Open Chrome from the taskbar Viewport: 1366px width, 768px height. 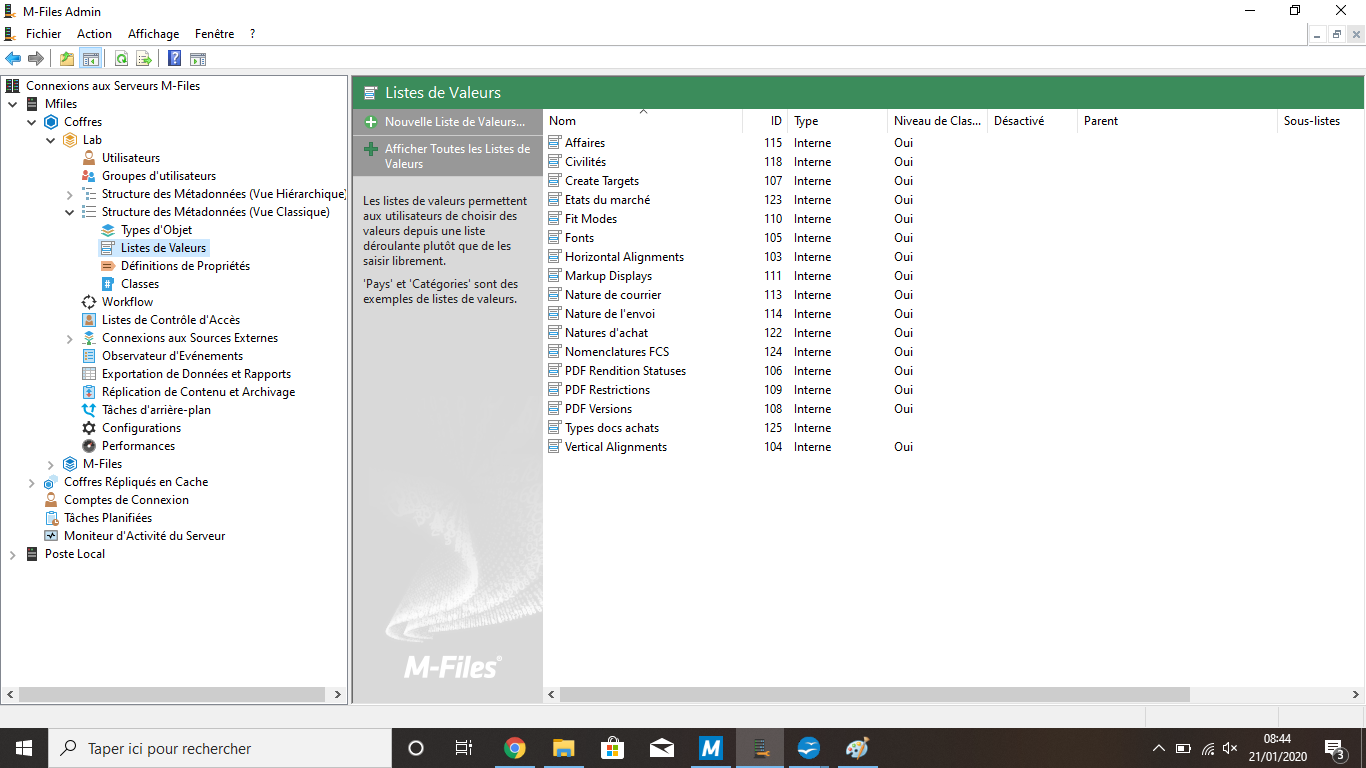(515, 748)
